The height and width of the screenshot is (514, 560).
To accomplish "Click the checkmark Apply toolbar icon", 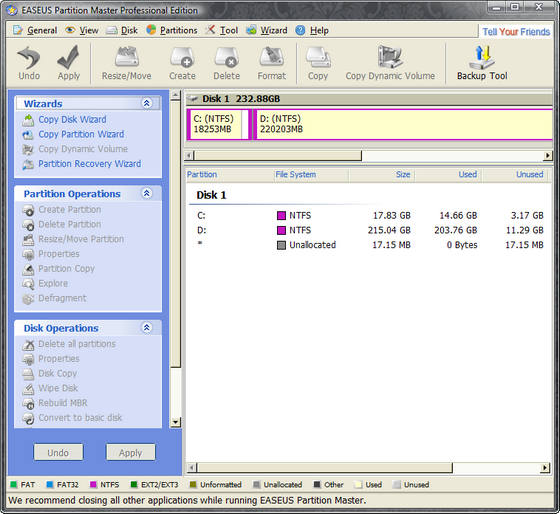I will pyautogui.click(x=69, y=63).
